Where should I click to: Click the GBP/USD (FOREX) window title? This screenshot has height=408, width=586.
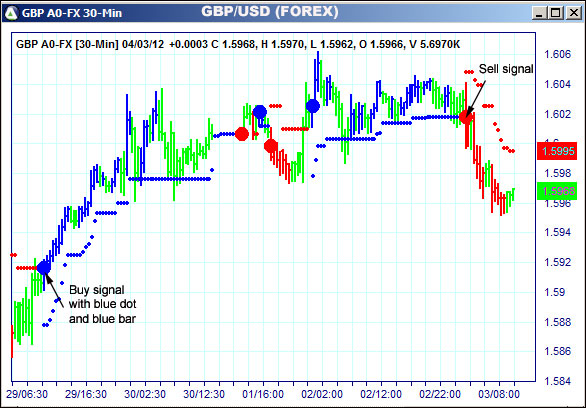pyautogui.click(x=270, y=12)
